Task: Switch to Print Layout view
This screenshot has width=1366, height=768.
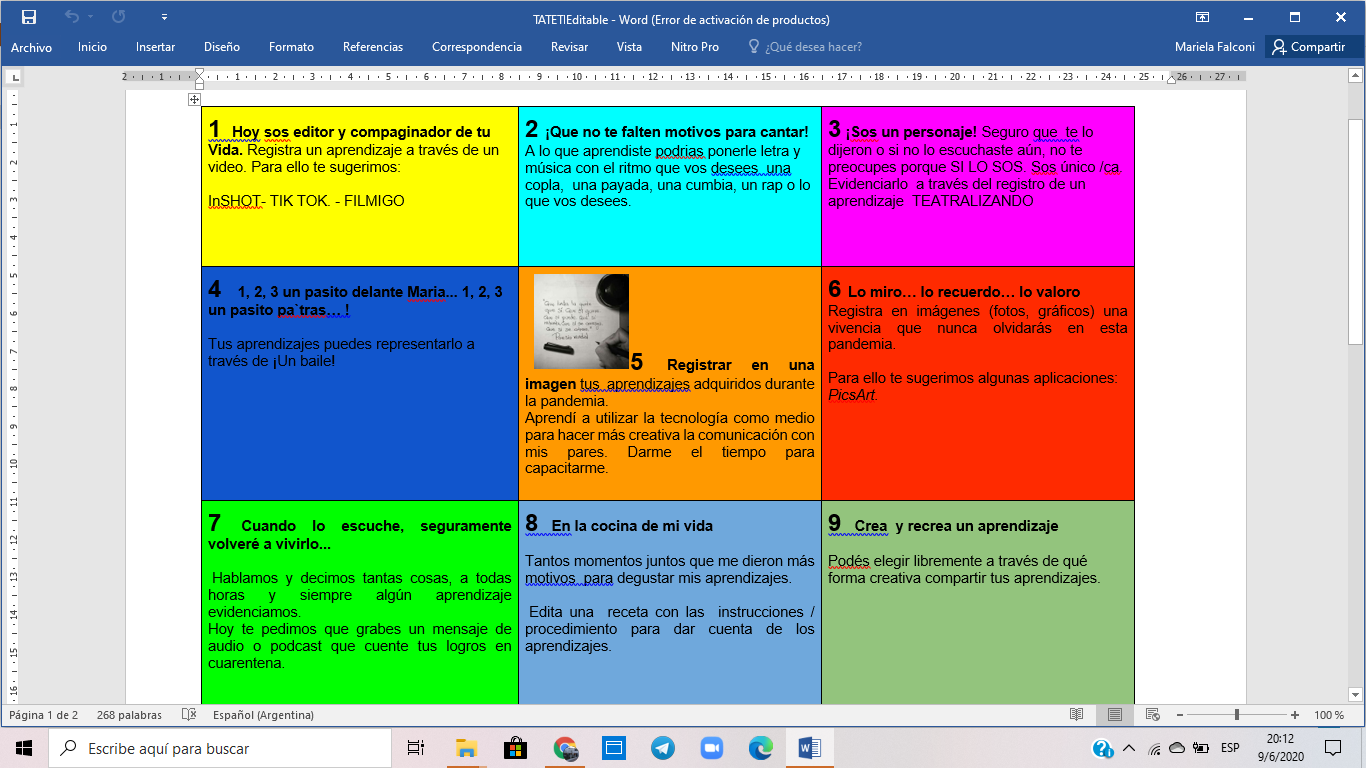Action: tap(1114, 715)
